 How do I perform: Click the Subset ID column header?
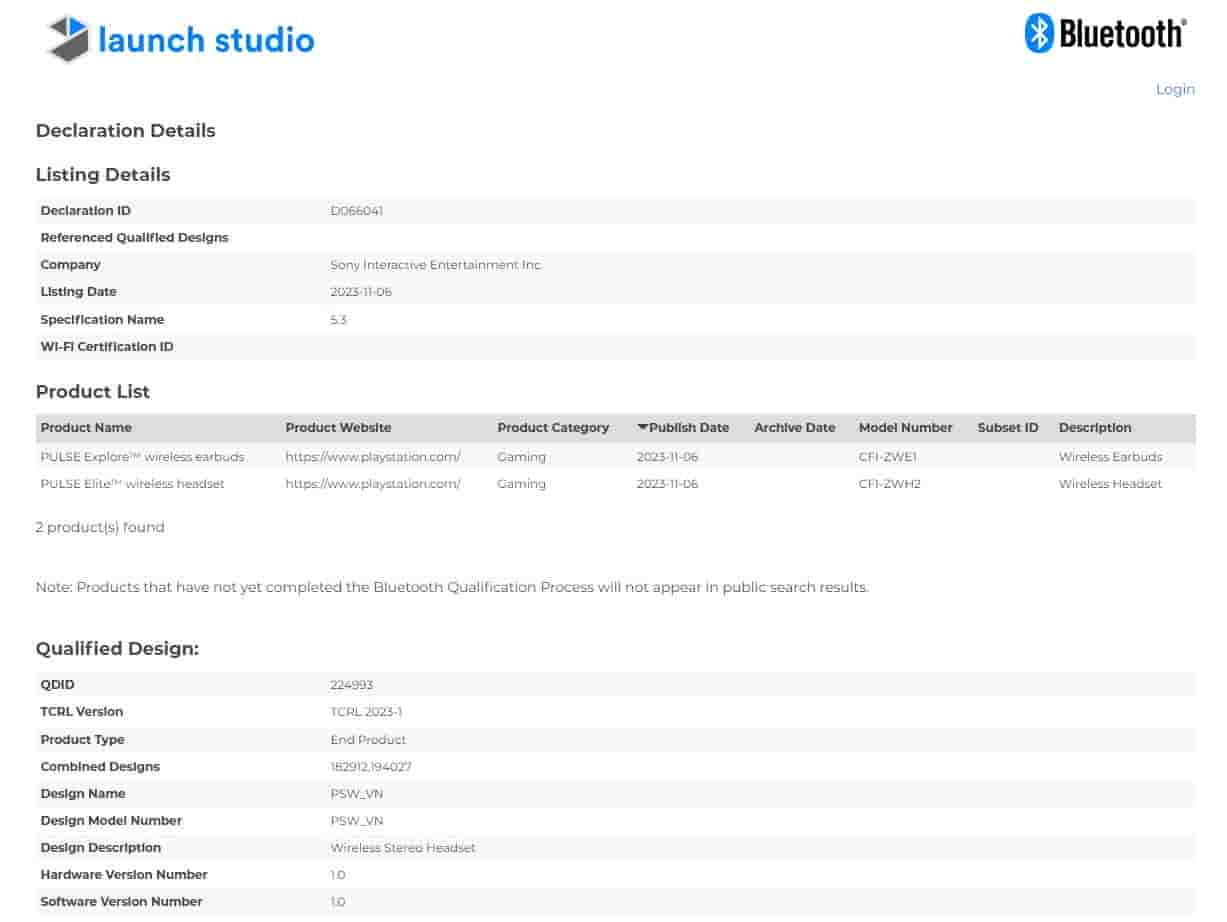tap(1007, 427)
